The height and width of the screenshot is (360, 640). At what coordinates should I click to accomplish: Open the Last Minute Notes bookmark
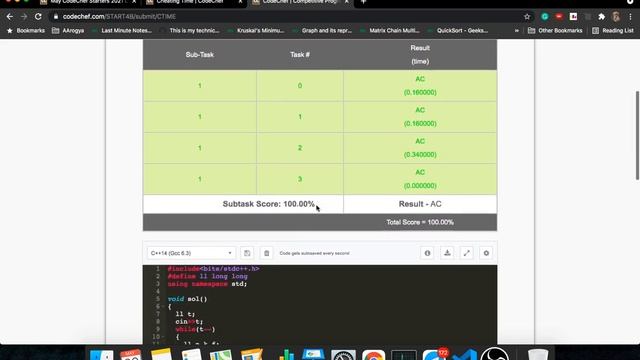[122, 31]
